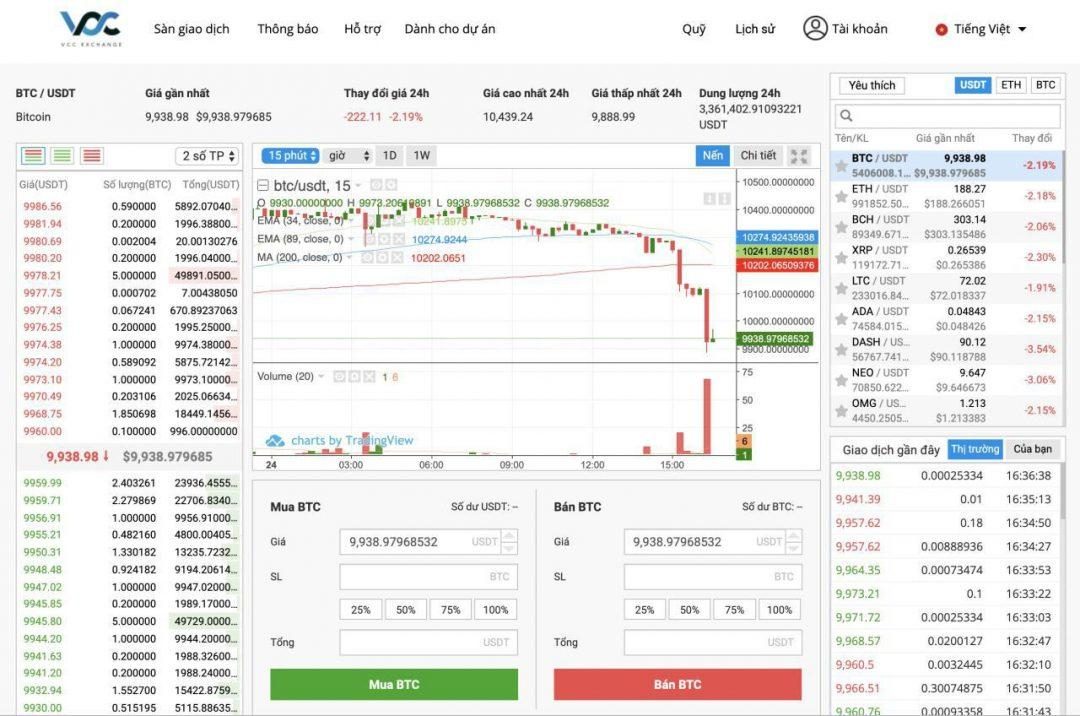Show only sell orders in order book

pyautogui.click(x=92, y=156)
